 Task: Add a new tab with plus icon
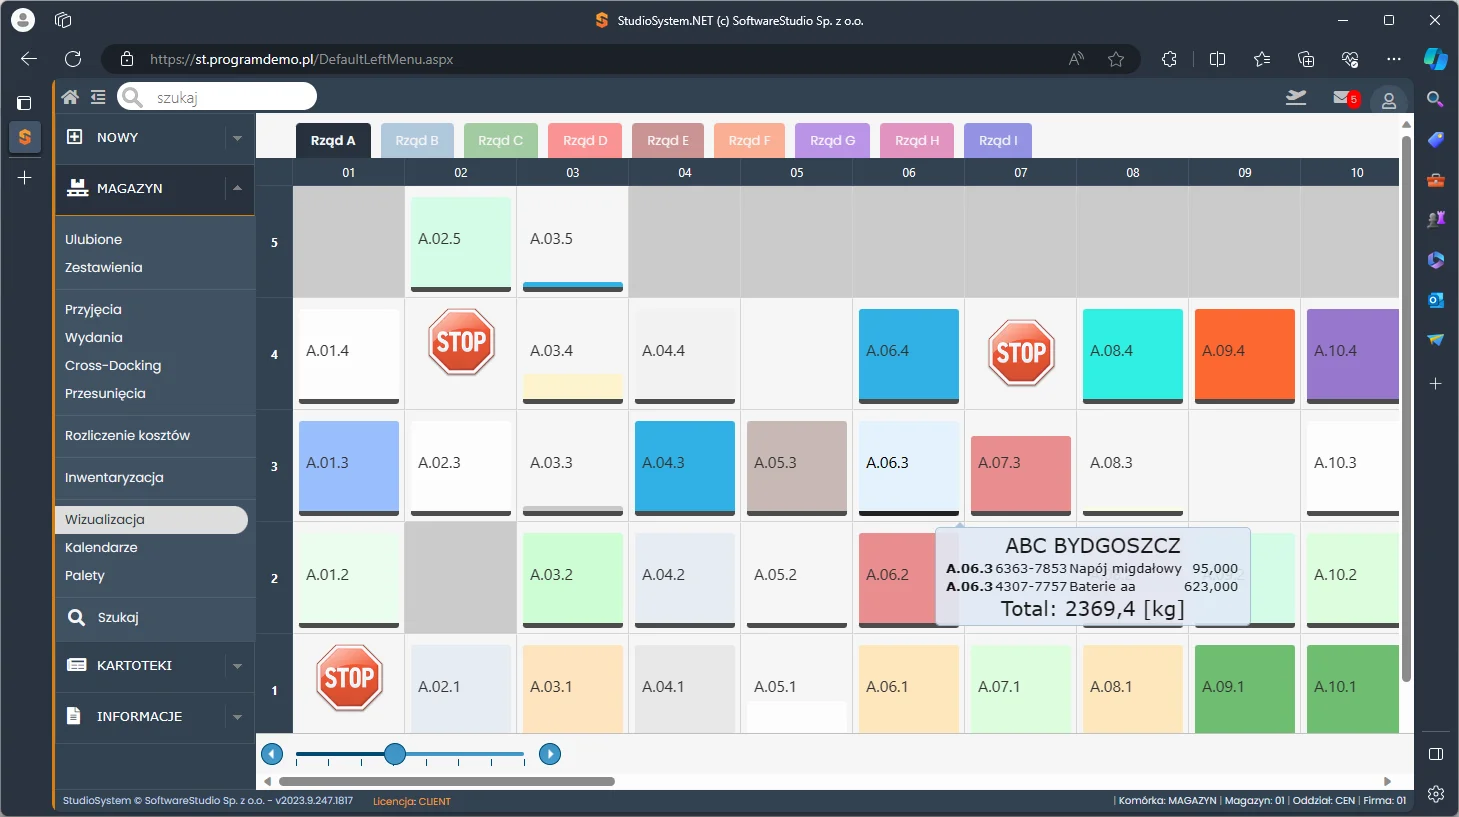tap(25, 178)
